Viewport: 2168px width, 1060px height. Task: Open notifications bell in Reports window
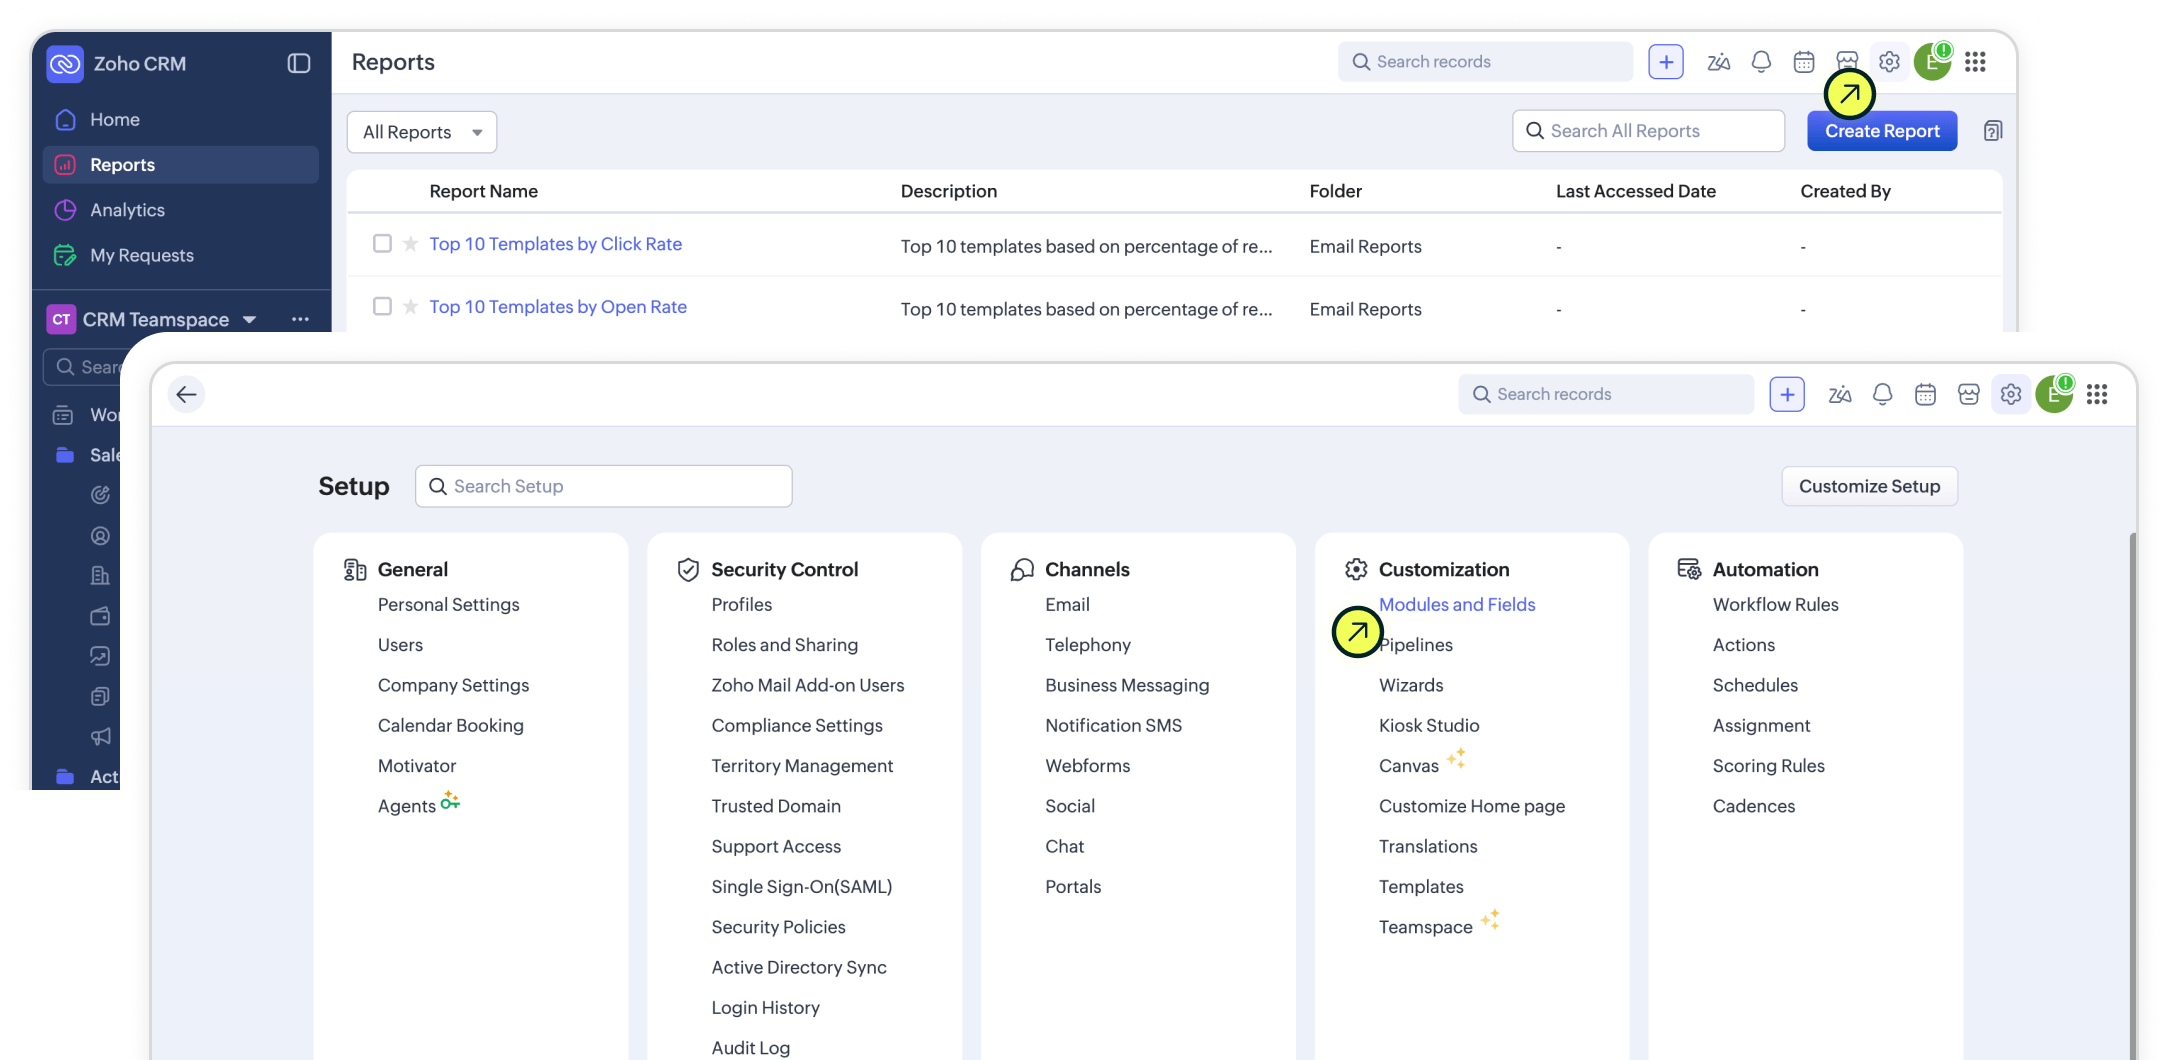[x=1762, y=62]
